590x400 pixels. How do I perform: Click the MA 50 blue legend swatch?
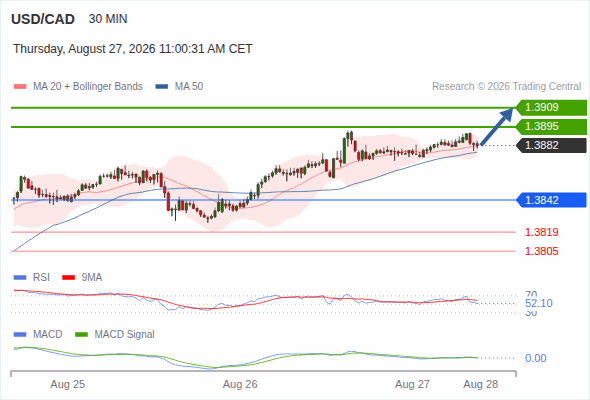coord(162,87)
